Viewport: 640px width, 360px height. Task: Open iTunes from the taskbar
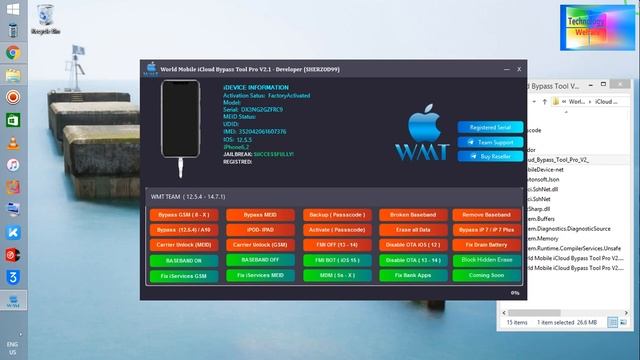click(x=13, y=165)
